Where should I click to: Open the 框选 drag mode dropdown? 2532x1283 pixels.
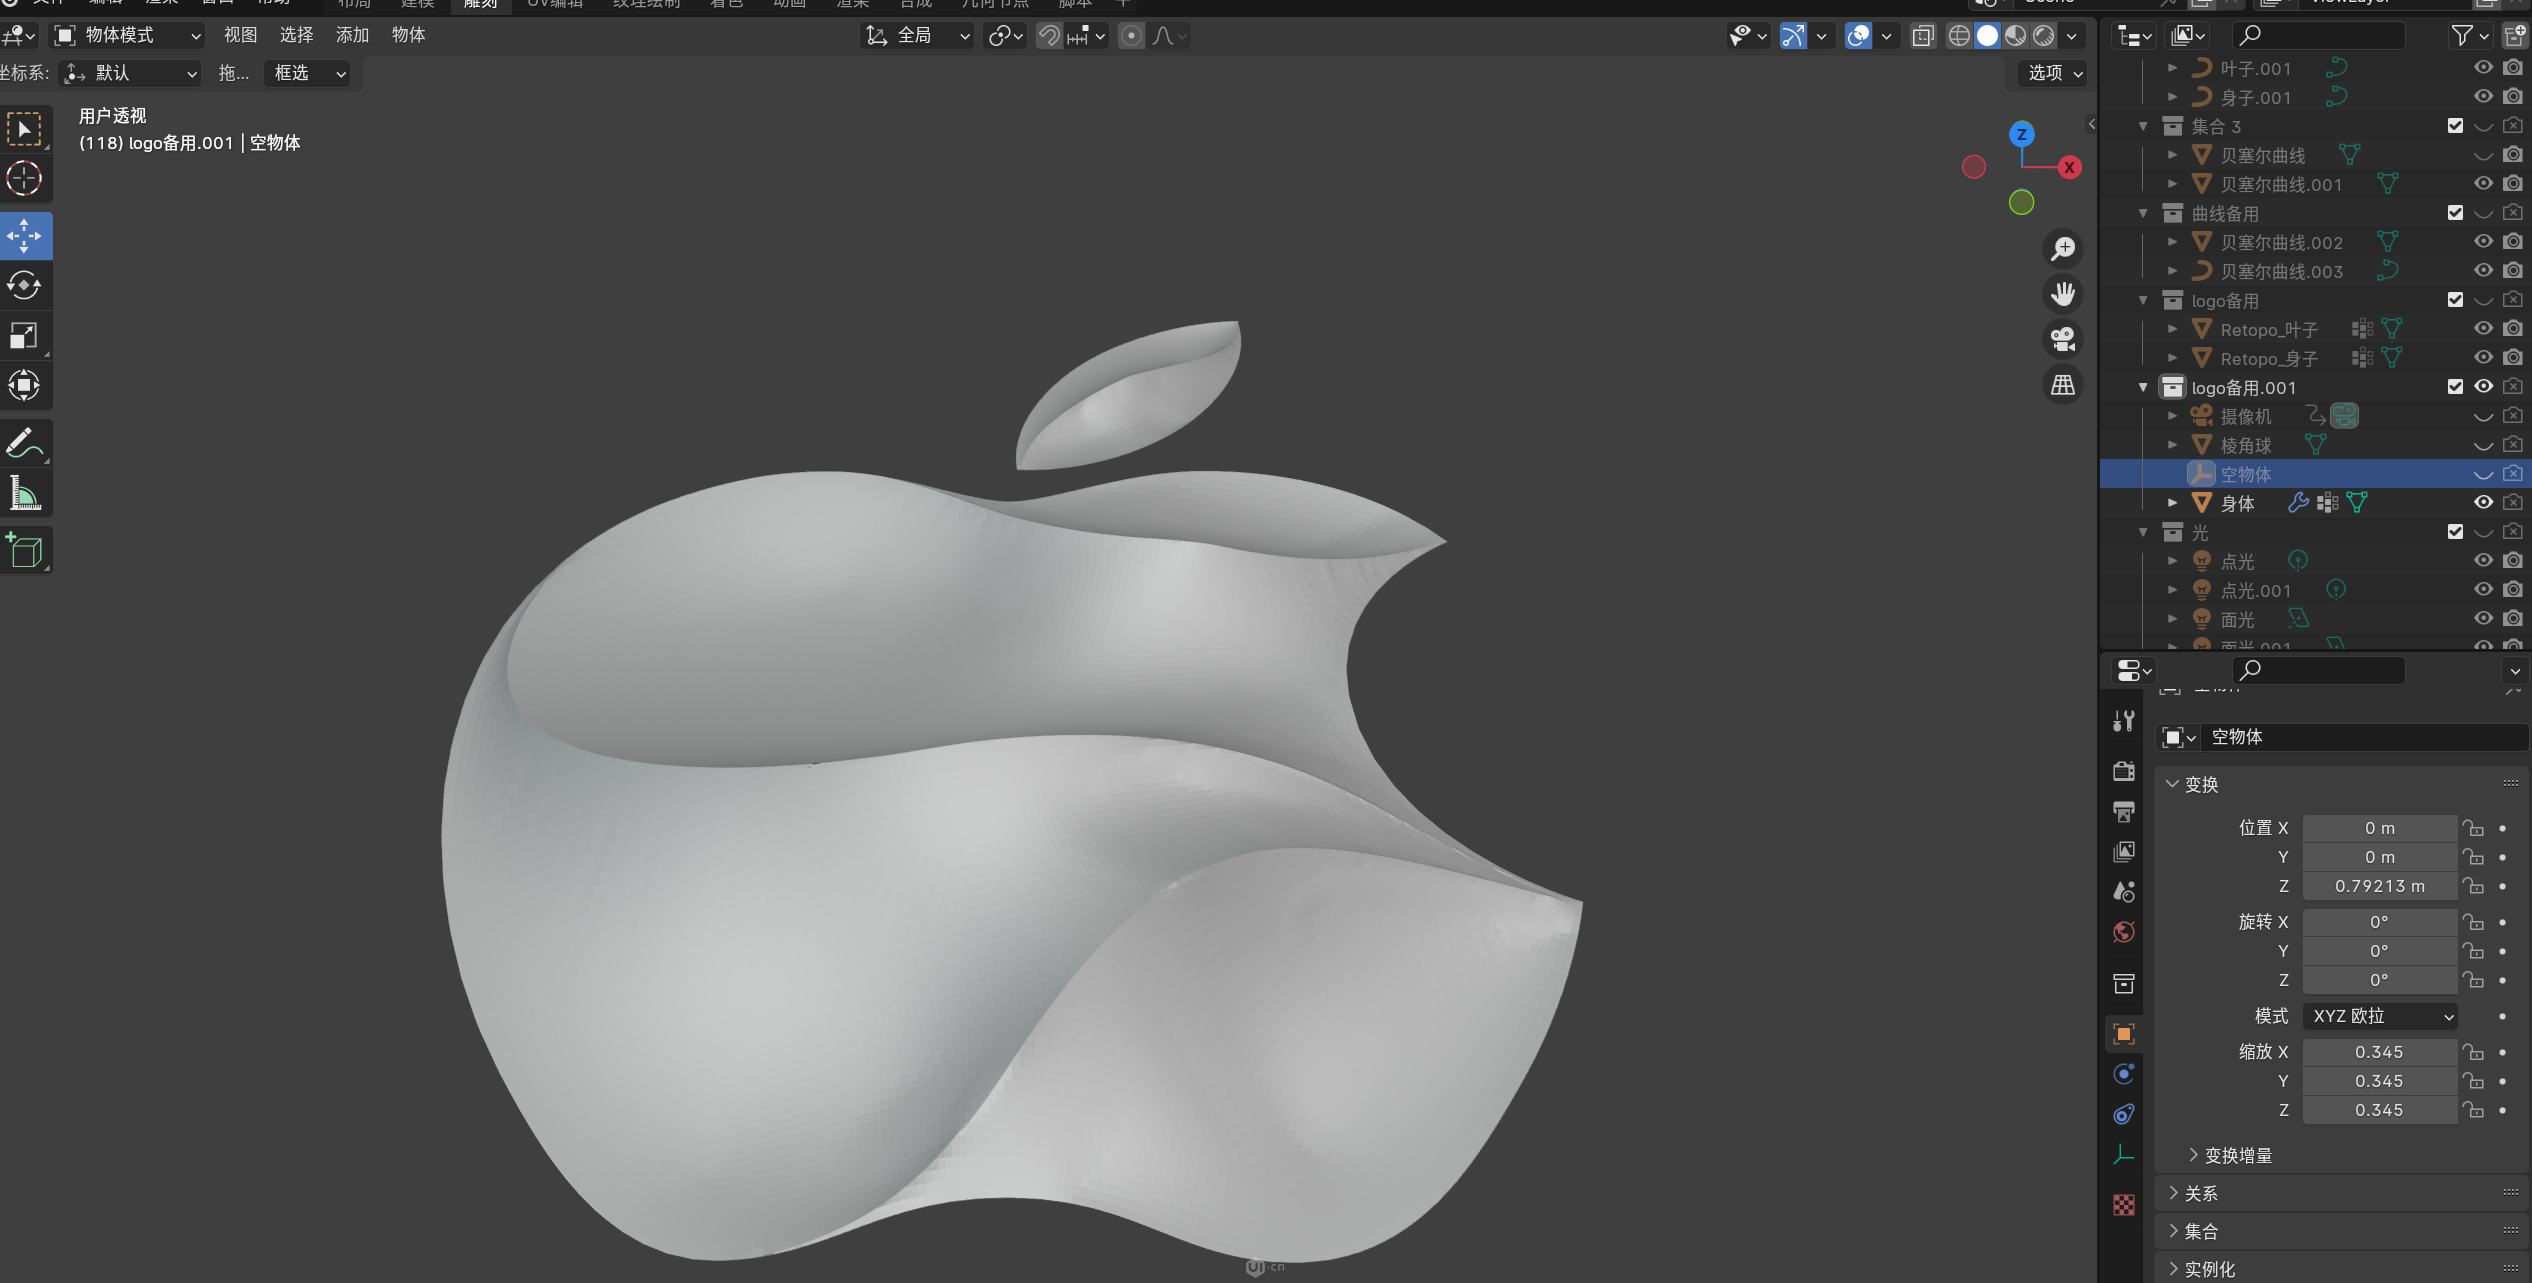click(x=308, y=73)
